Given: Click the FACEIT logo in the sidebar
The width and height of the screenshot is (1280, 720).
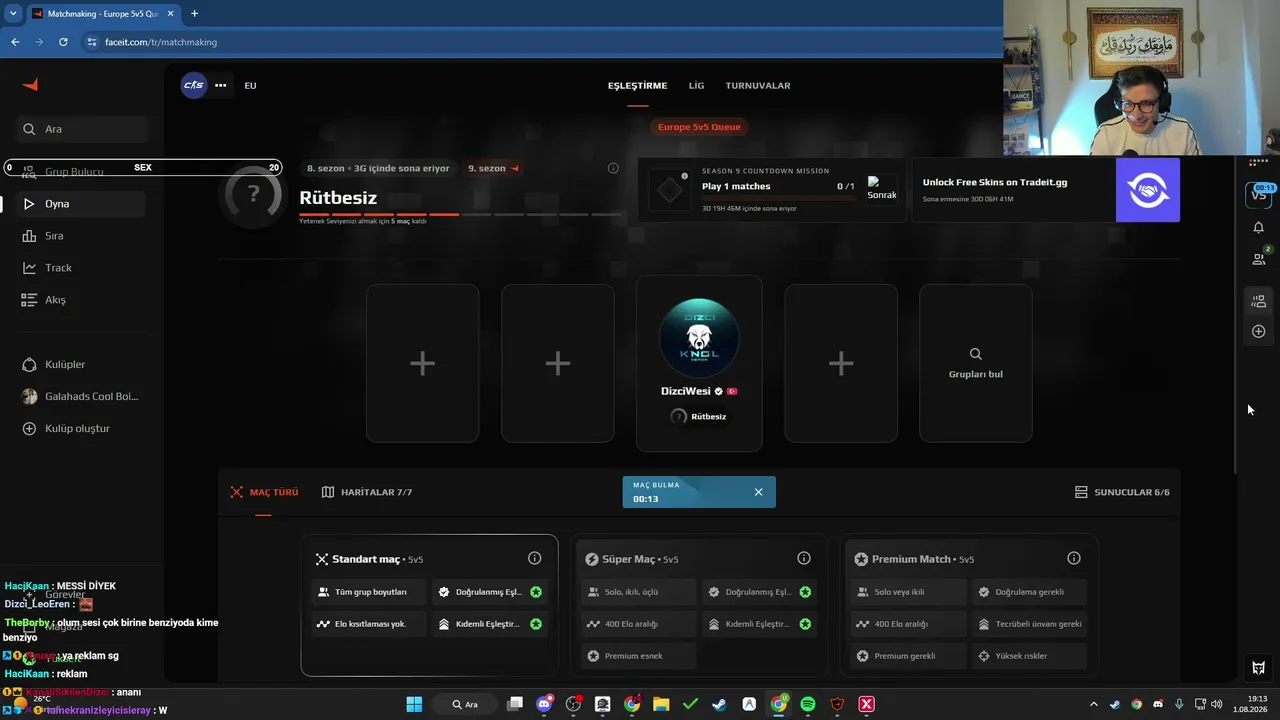Looking at the screenshot, I should (x=30, y=85).
